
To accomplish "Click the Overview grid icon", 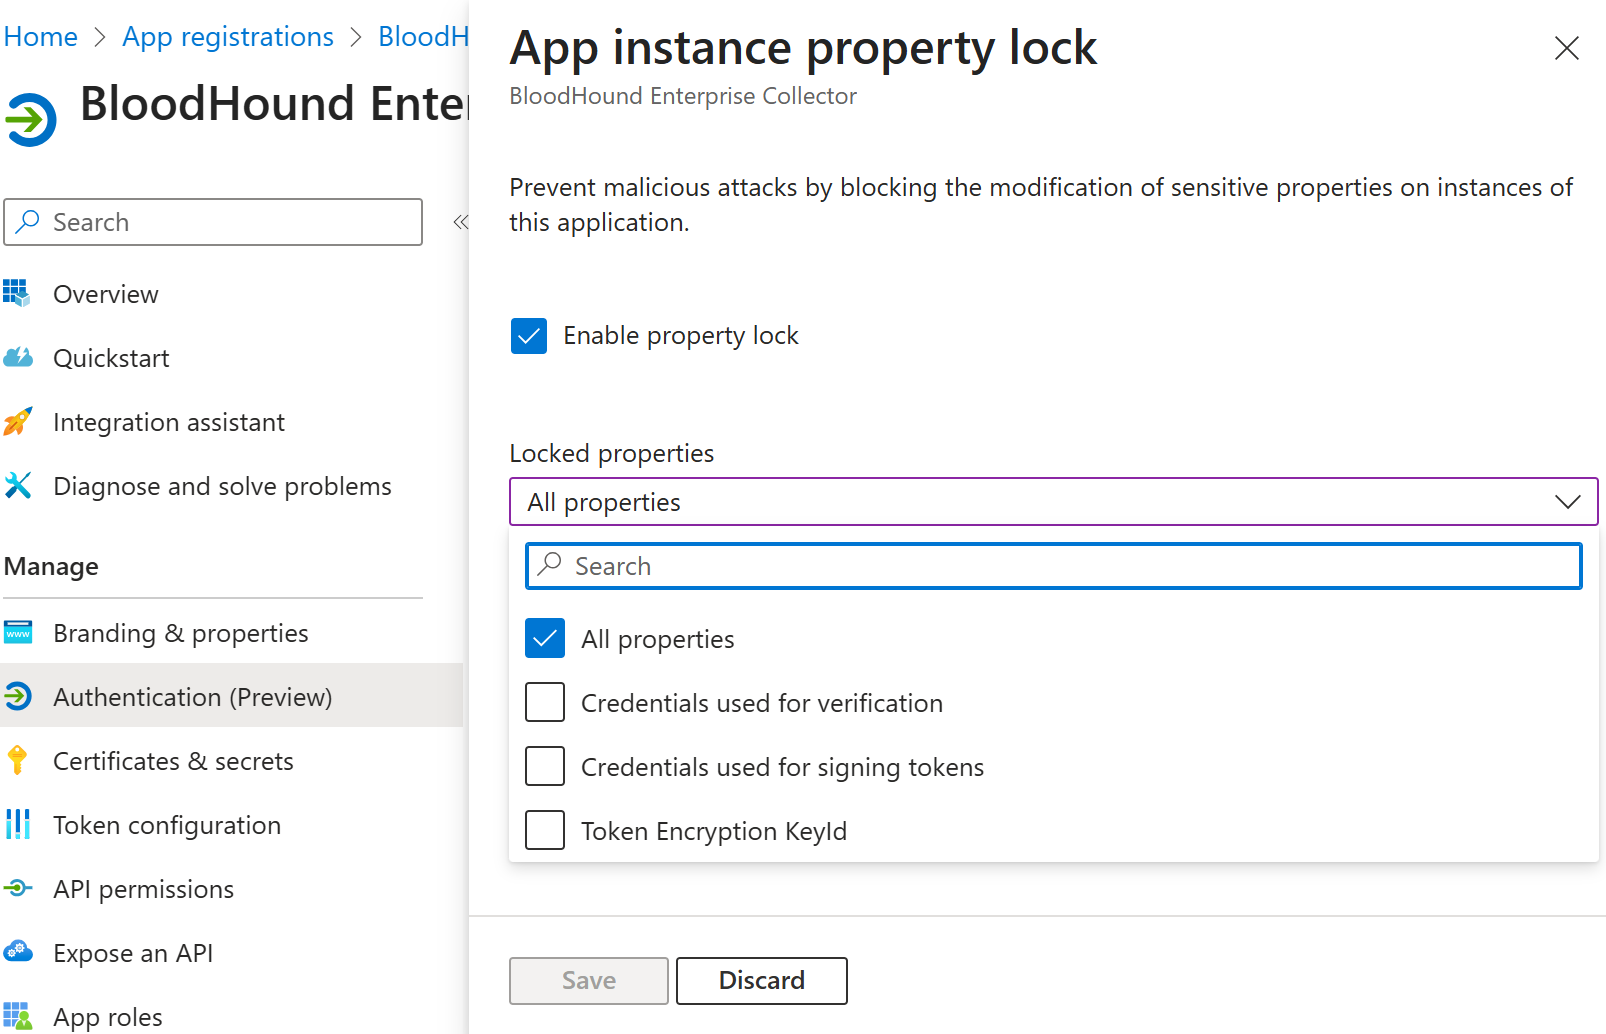I will tap(17, 293).
